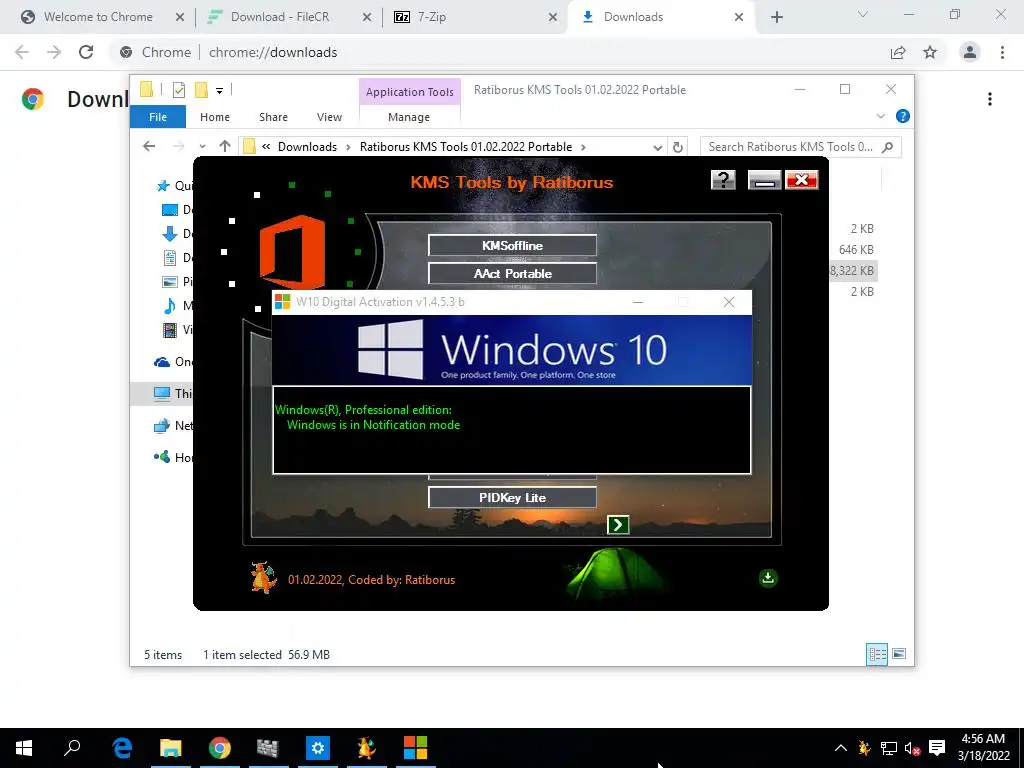Select This PC in navigation pane
This screenshot has width=1024, height=768.
(x=174, y=393)
